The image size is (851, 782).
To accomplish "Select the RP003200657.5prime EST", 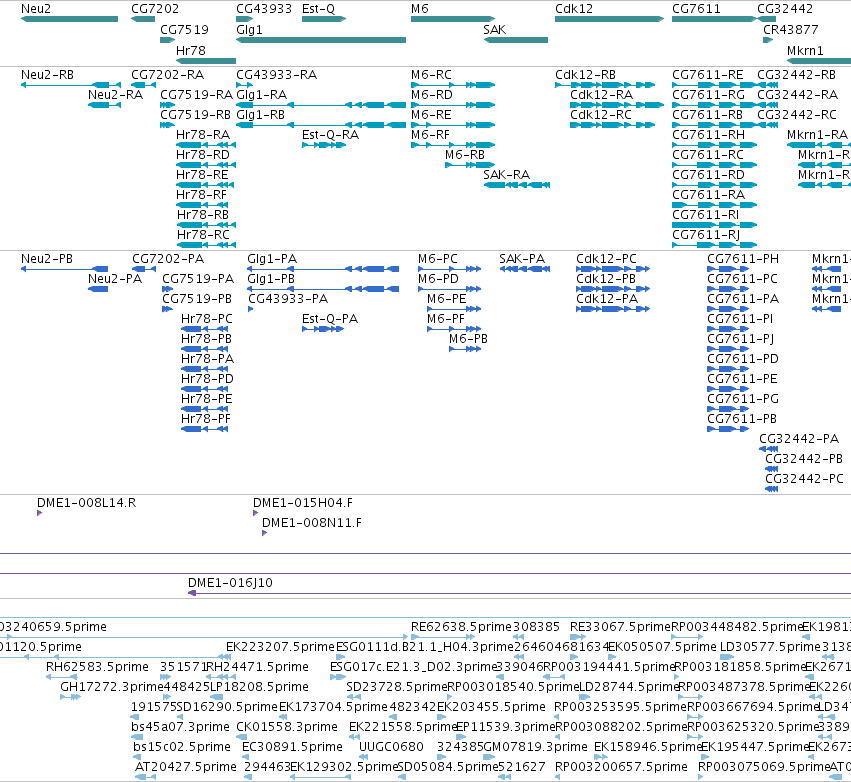I will 557,777.
